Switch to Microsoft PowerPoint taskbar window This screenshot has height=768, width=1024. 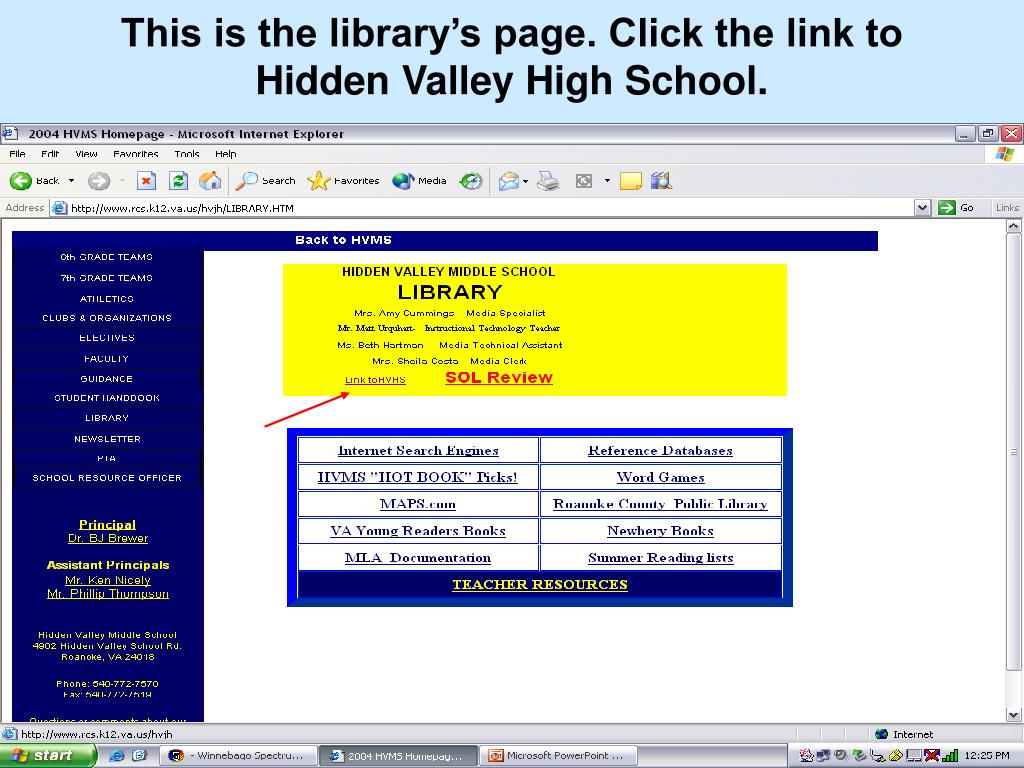click(x=558, y=756)
